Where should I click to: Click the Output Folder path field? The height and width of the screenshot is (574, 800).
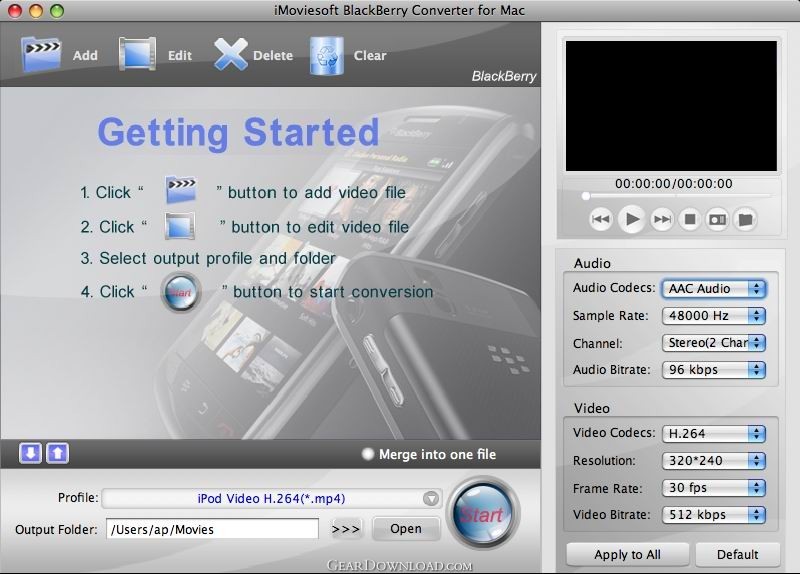pyautogui.click(x=212, y=529)
